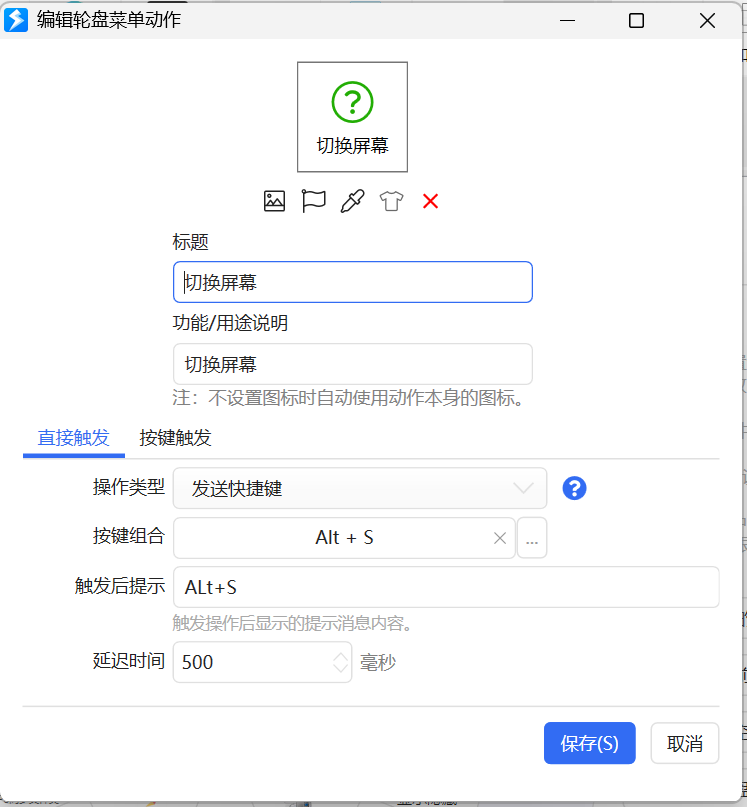Screen dimensions: 747x807
Task: Switch to the 直接触发 tab
Action: coord(73,438)
